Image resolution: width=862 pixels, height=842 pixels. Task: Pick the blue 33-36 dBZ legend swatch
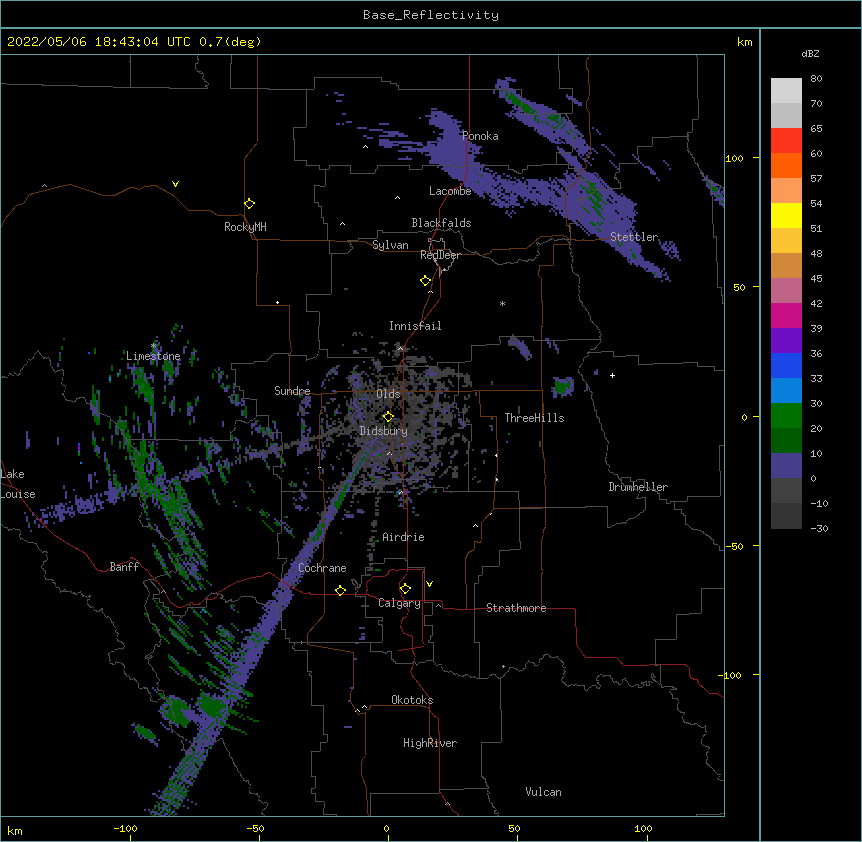pos(786,365)
